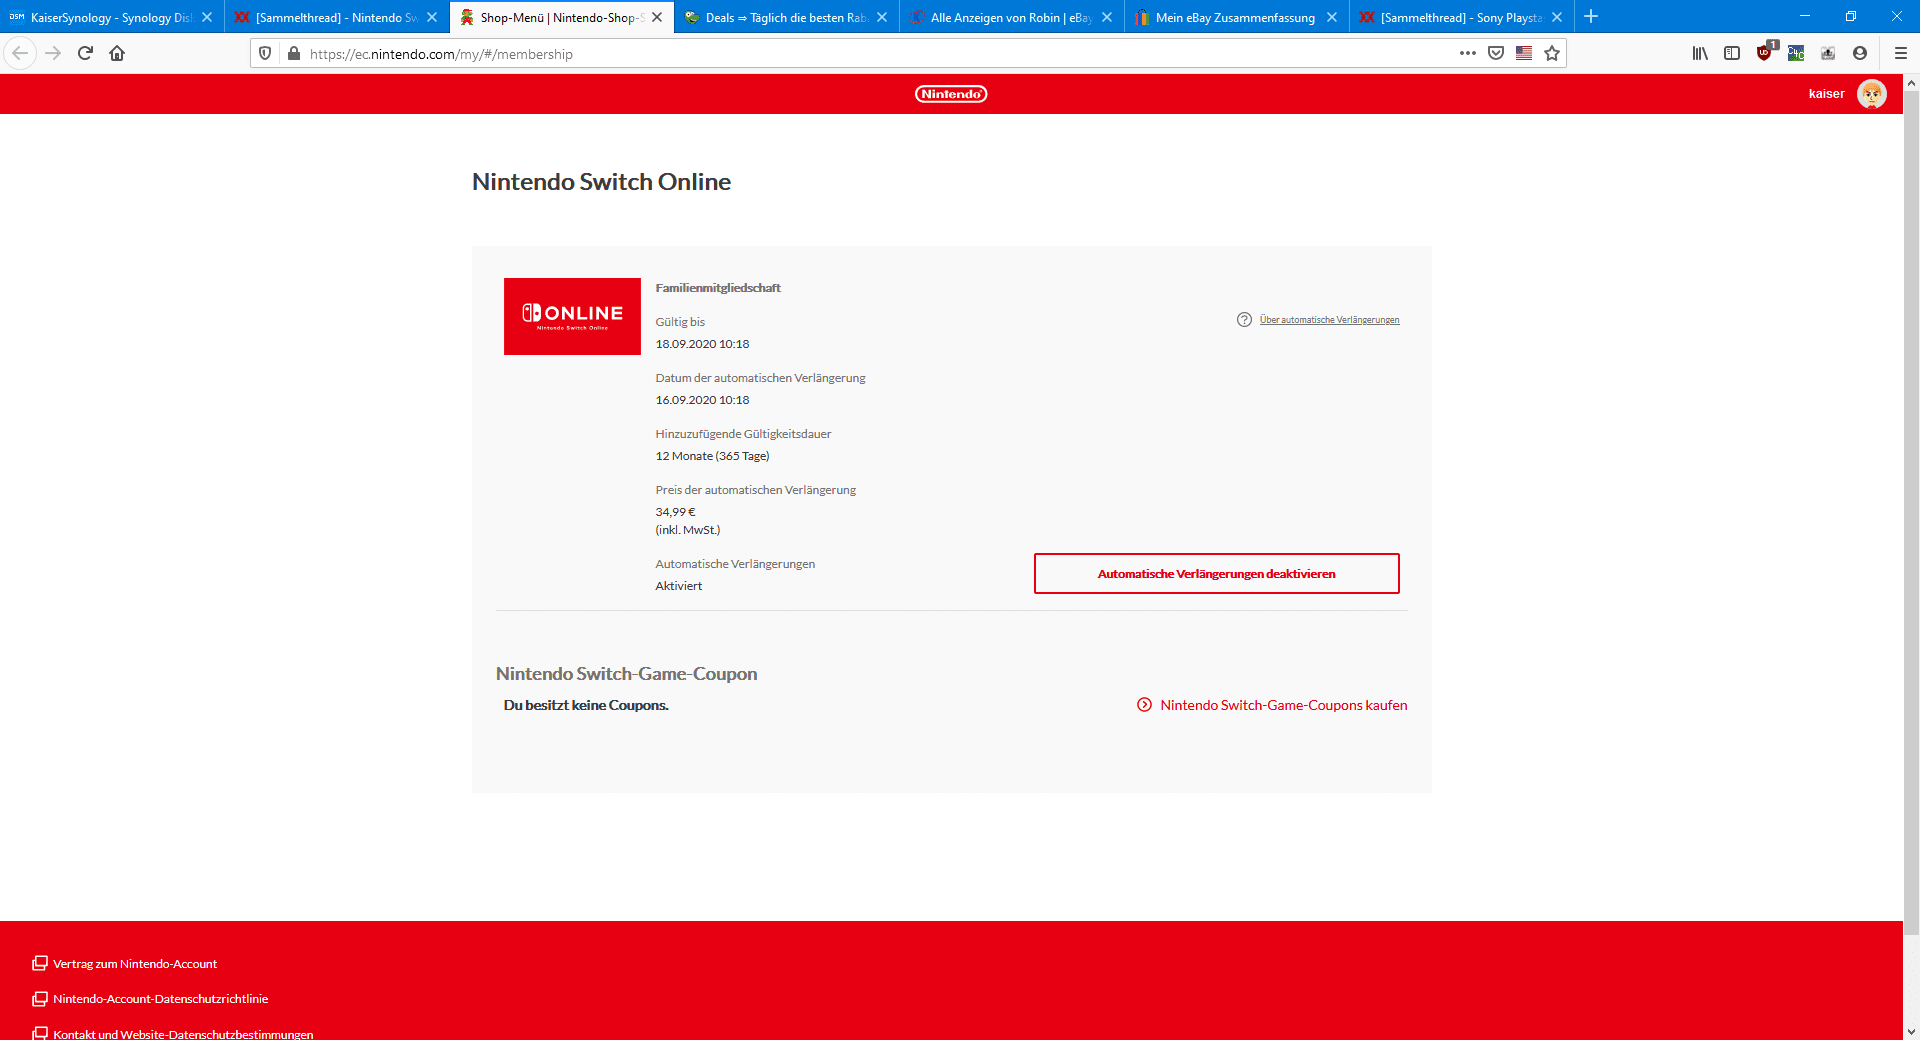Open Über automatische Verlängerungen link
Screen dimensions: 1920x1040
(x=1329, y=320)
